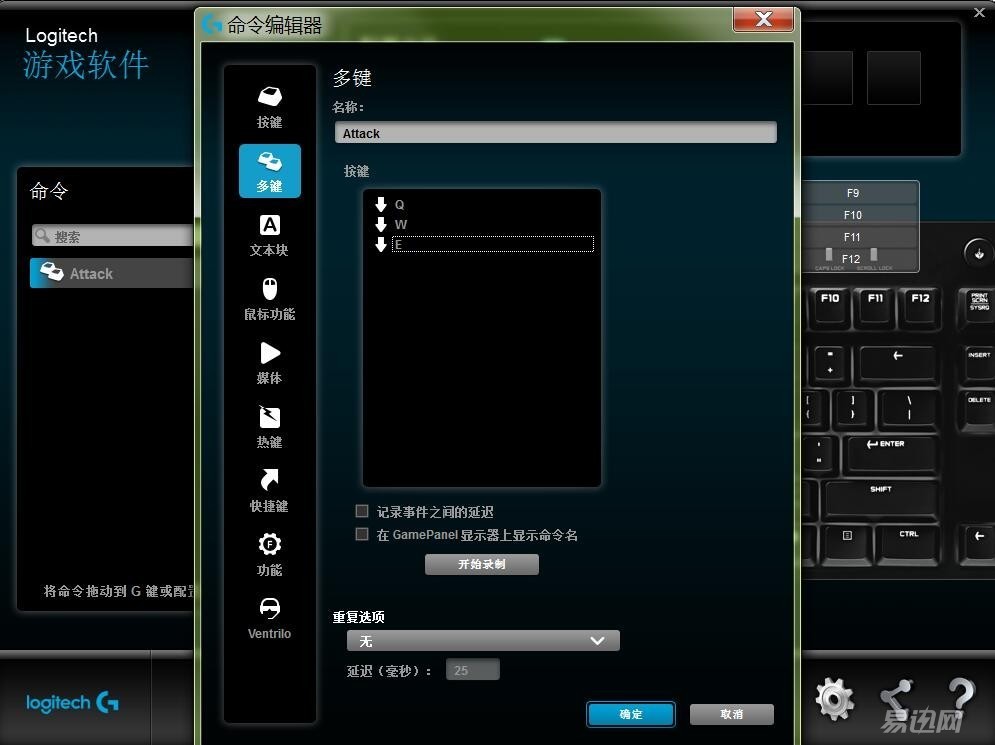Open the 文本块 (Text Block) command type
The image size is (995, 745).
(x=268, y=234)
